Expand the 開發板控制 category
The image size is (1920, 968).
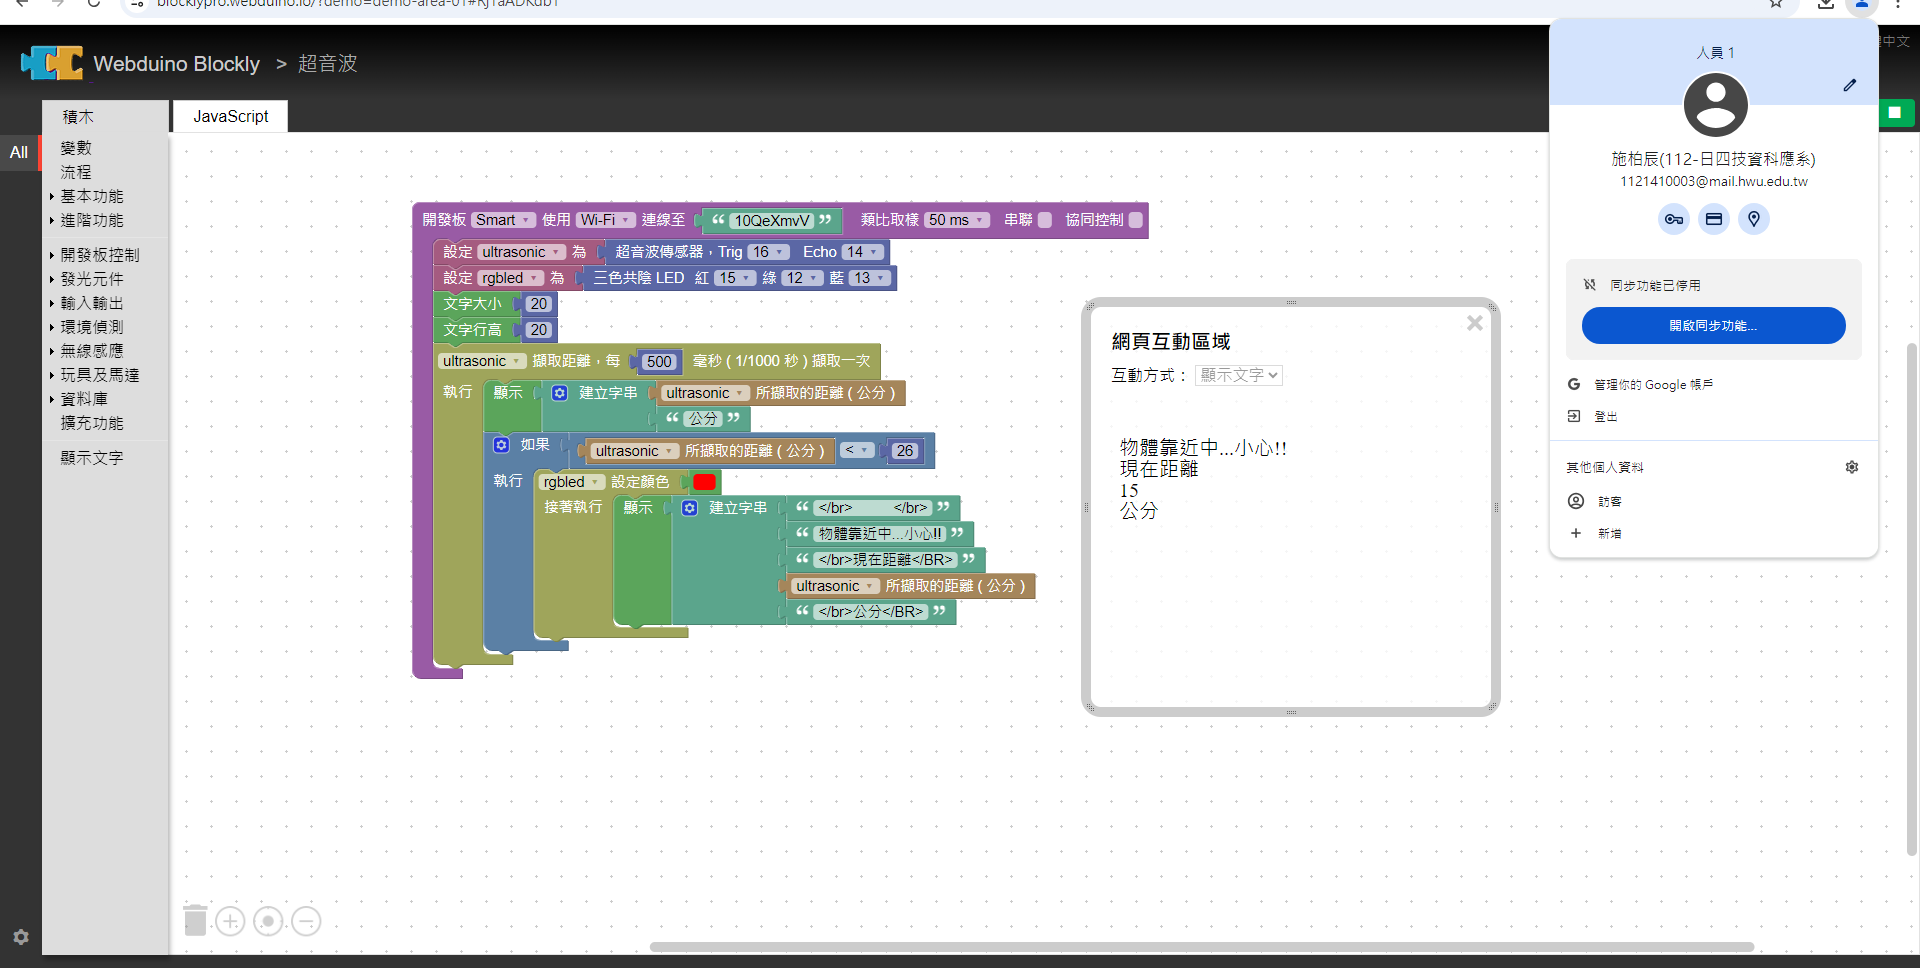99,255
